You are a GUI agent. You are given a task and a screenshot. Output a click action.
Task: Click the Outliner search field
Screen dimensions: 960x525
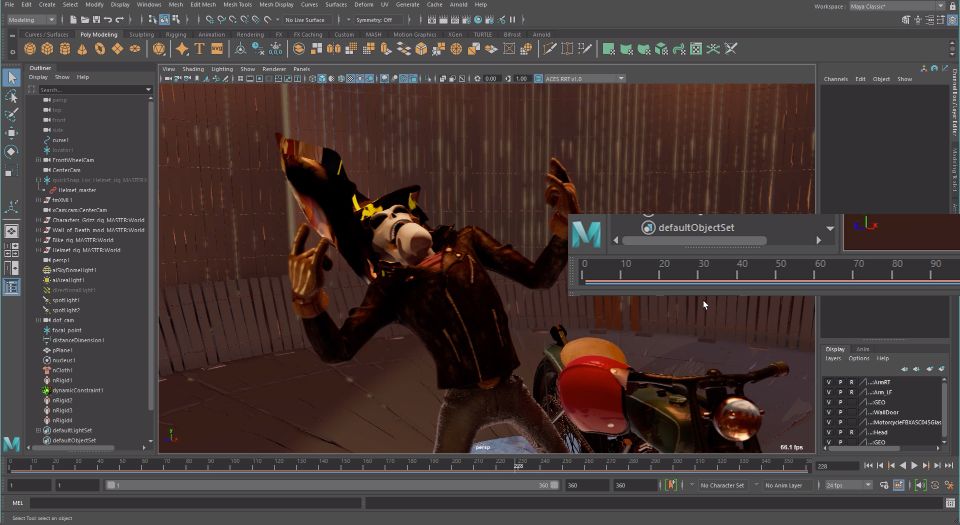pyautogui.click(x=90, y=89)
